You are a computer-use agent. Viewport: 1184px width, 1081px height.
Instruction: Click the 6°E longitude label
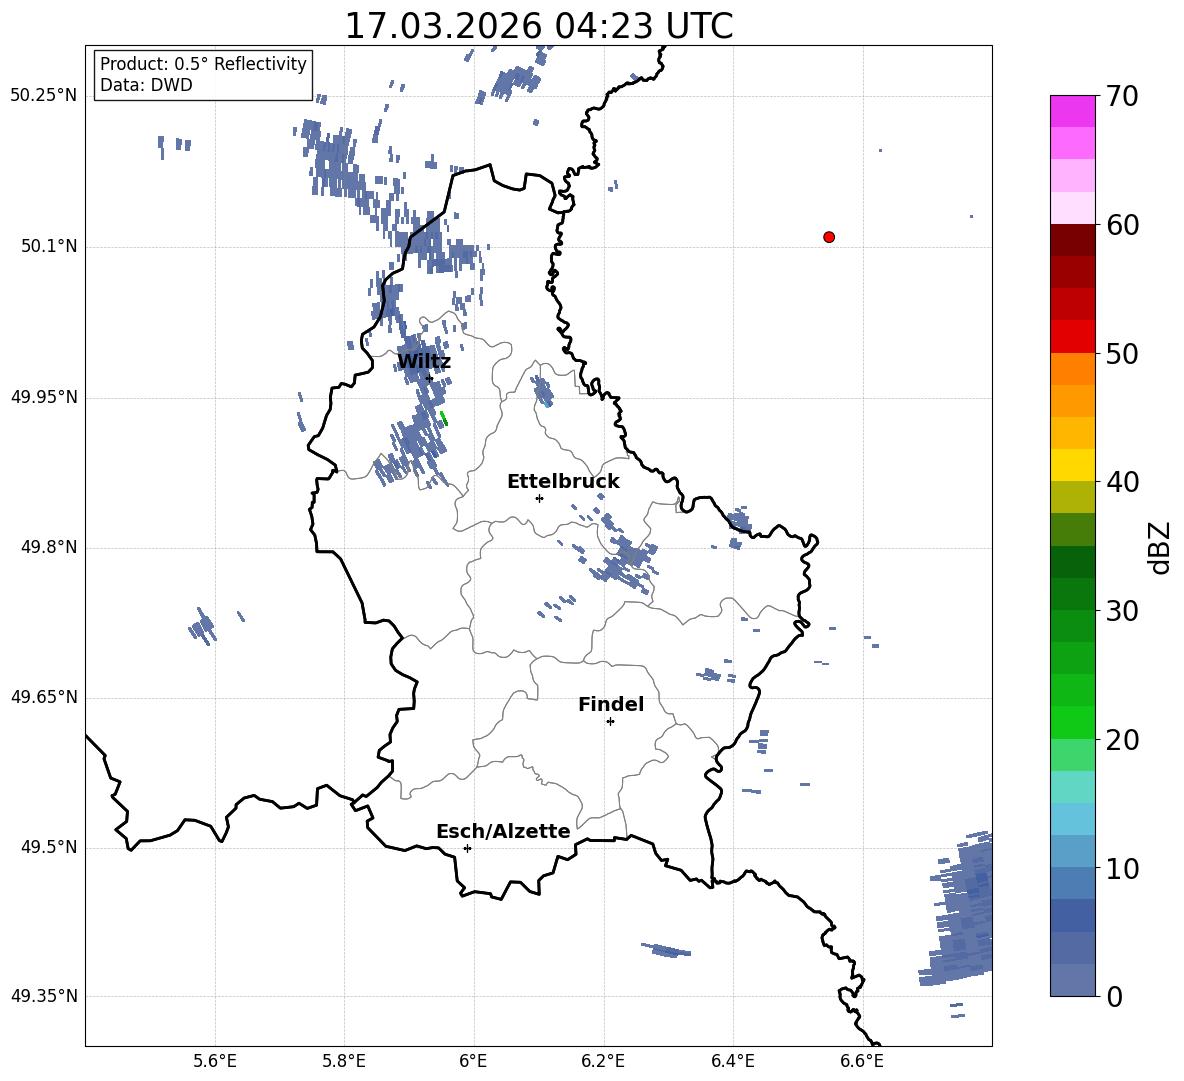pyautogui.click(x=473, y=1061)
